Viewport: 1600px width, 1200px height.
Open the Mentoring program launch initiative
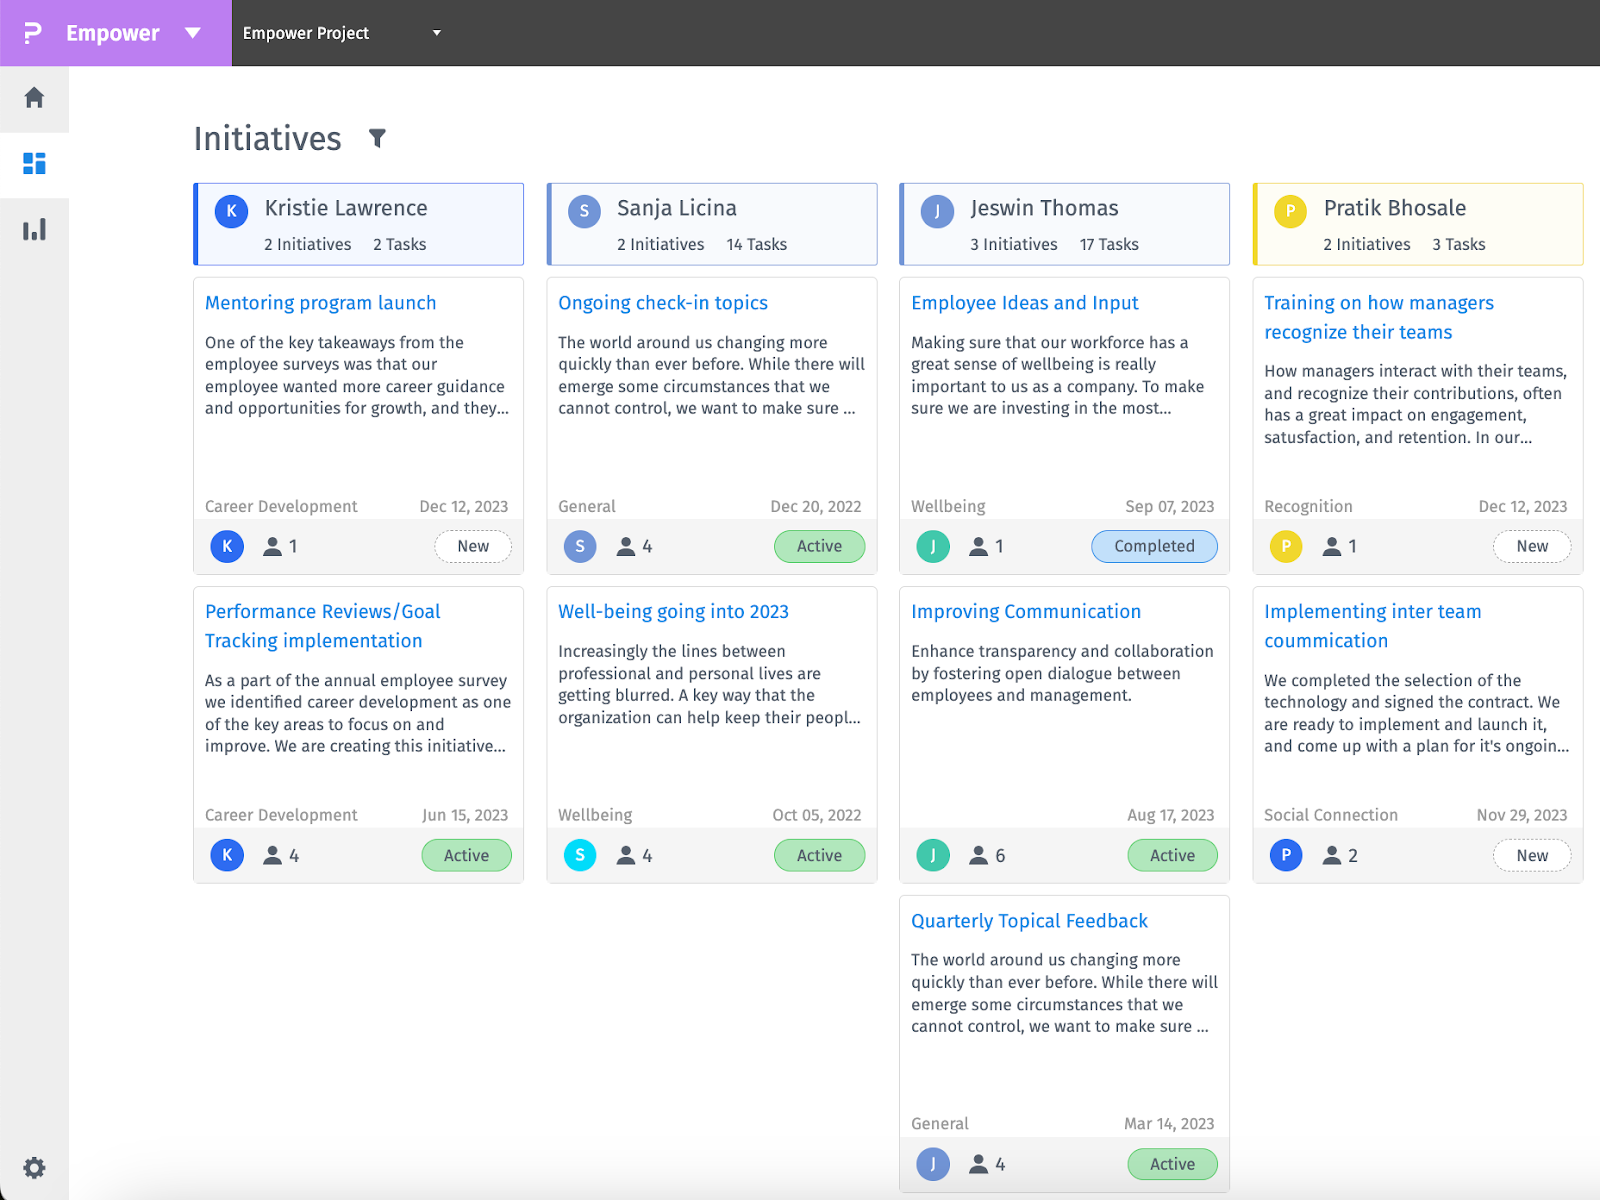coord(320,302)
